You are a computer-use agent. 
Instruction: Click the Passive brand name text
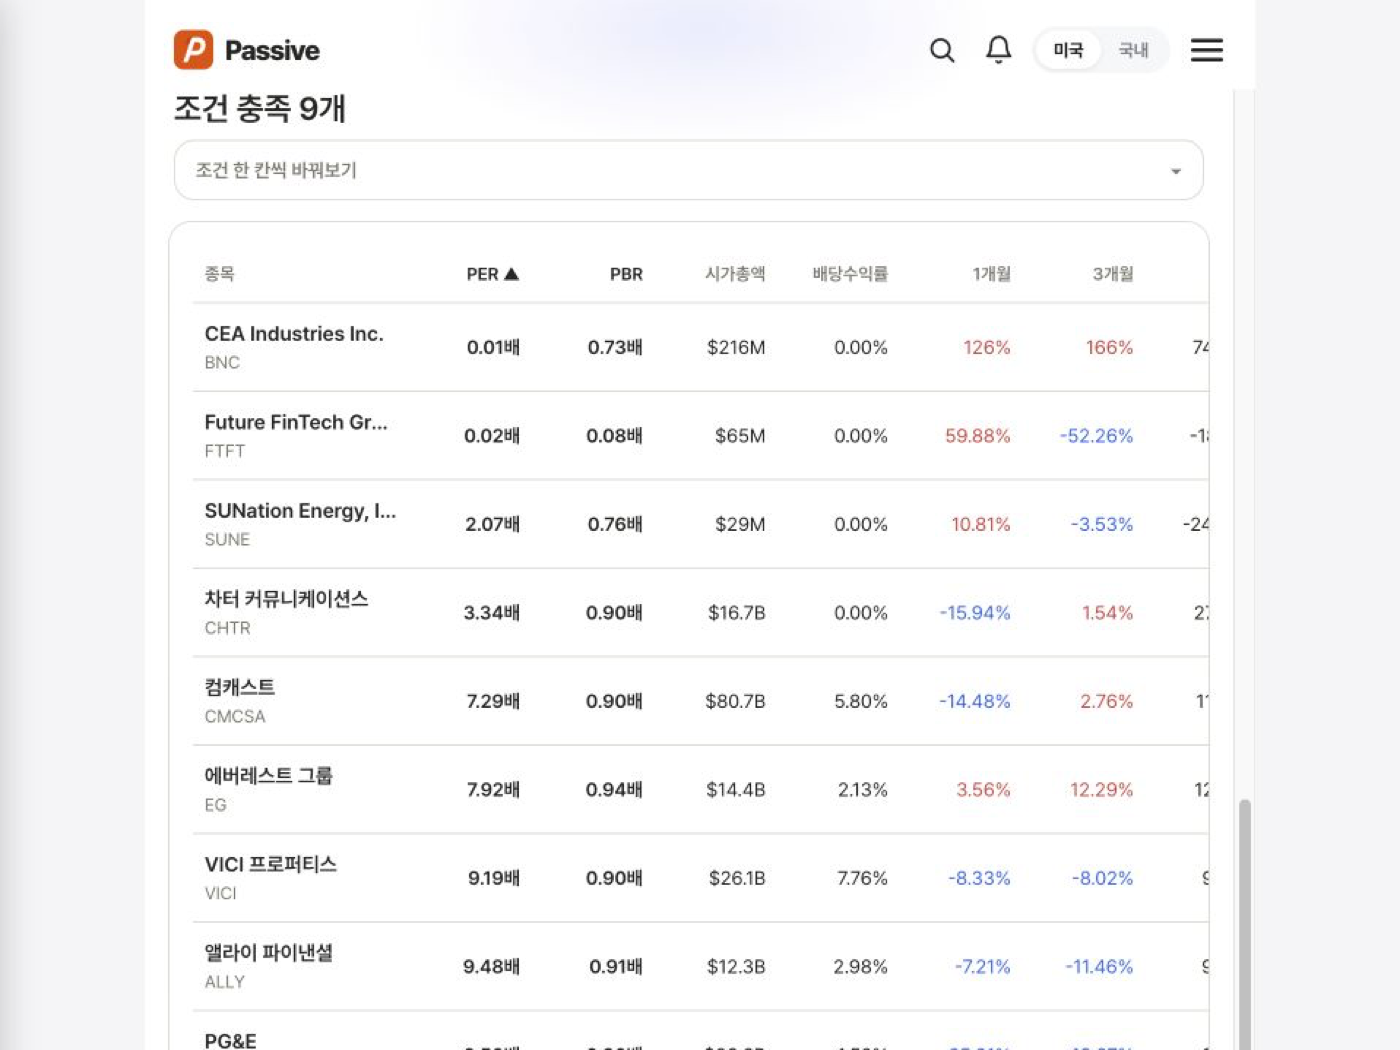coord(272,50)
